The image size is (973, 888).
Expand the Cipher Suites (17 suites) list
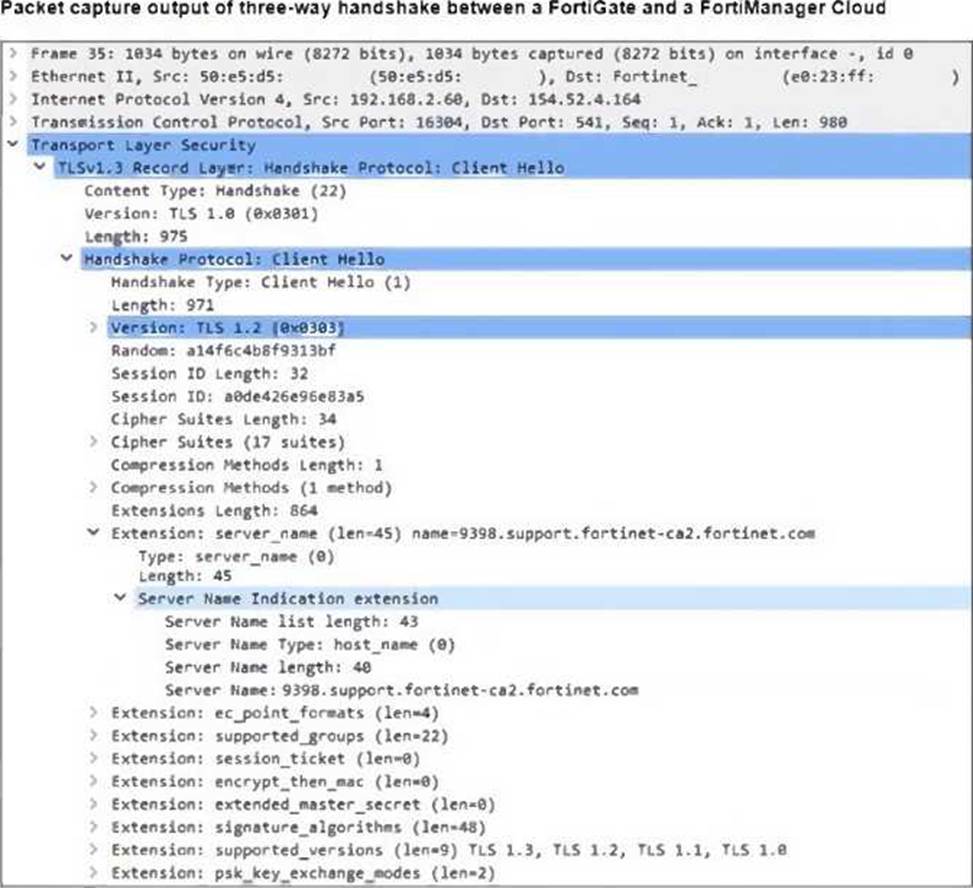click(x=93, y=442)
